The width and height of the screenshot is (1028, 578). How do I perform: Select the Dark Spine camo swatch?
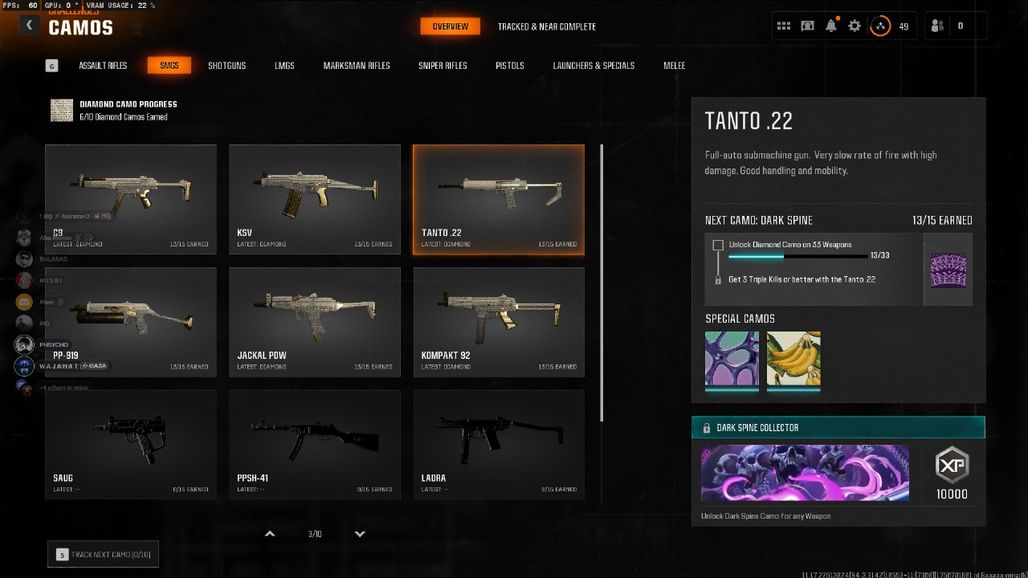pyautogui.click(x=948, y=271)
